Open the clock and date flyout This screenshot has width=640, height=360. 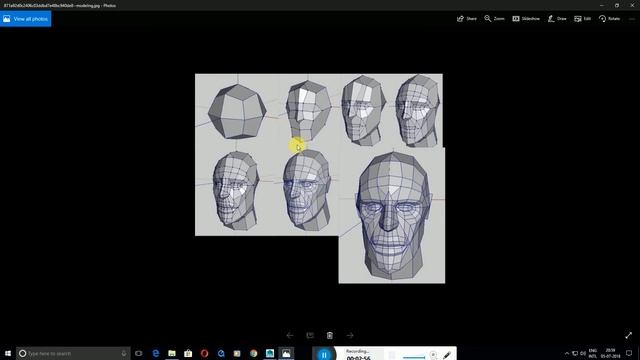(610, 353)
